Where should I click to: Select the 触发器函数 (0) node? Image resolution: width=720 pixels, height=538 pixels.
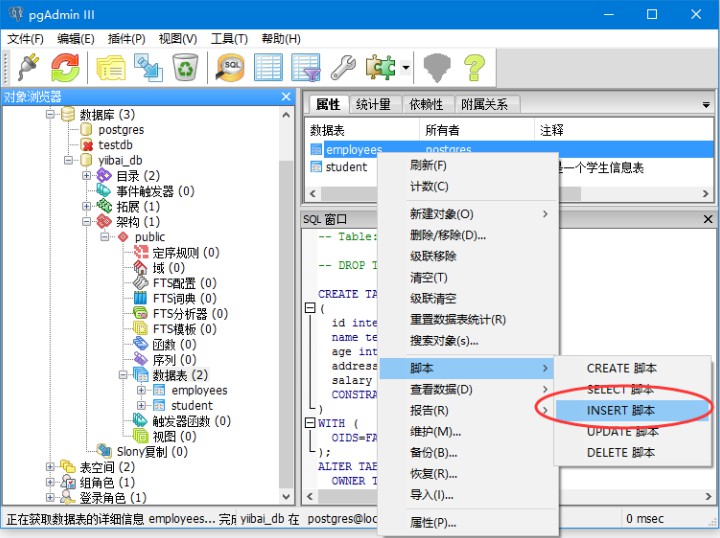coord(191,421)
